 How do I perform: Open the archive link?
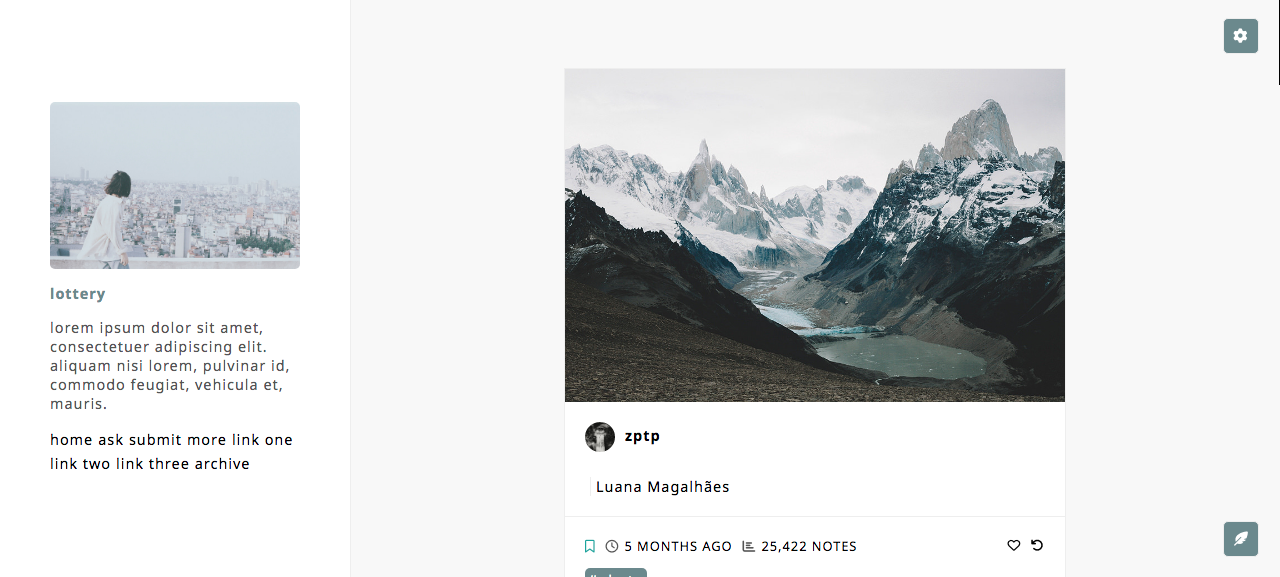[222, 464]
